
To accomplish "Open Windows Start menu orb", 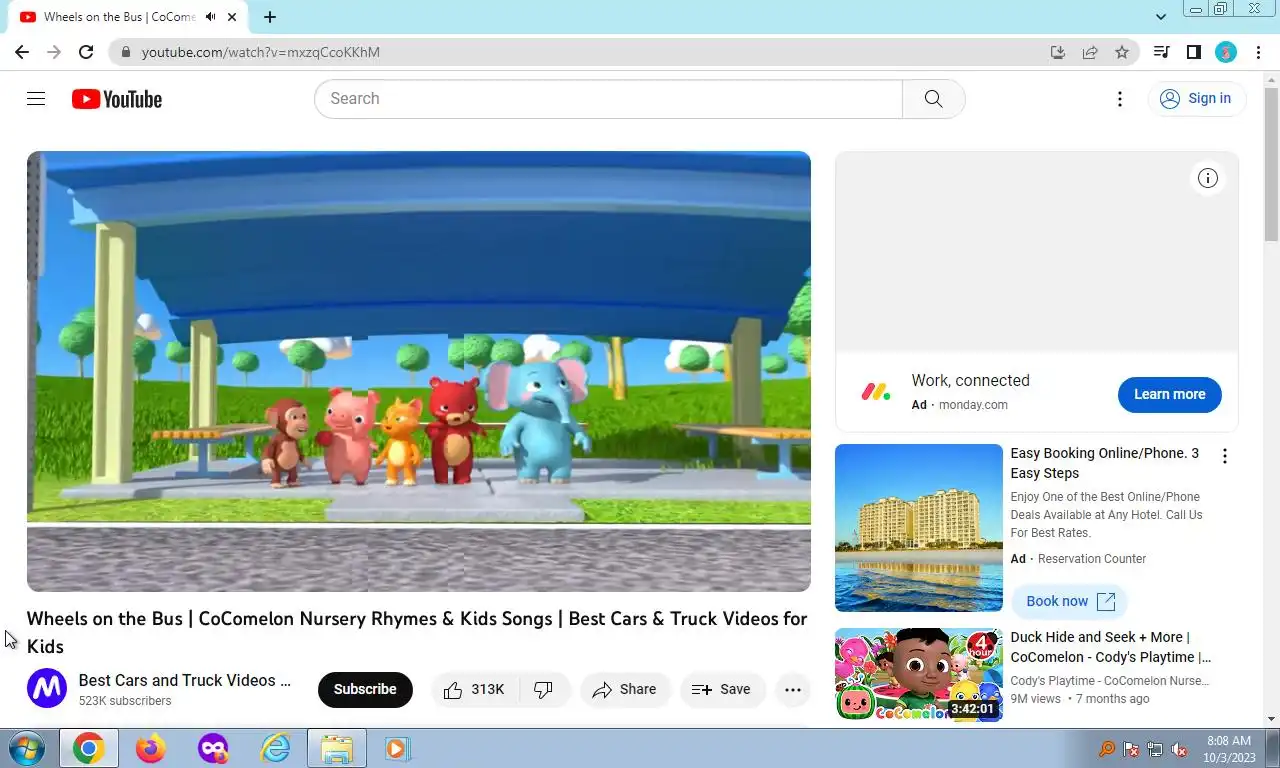I will tap(26, 748).
